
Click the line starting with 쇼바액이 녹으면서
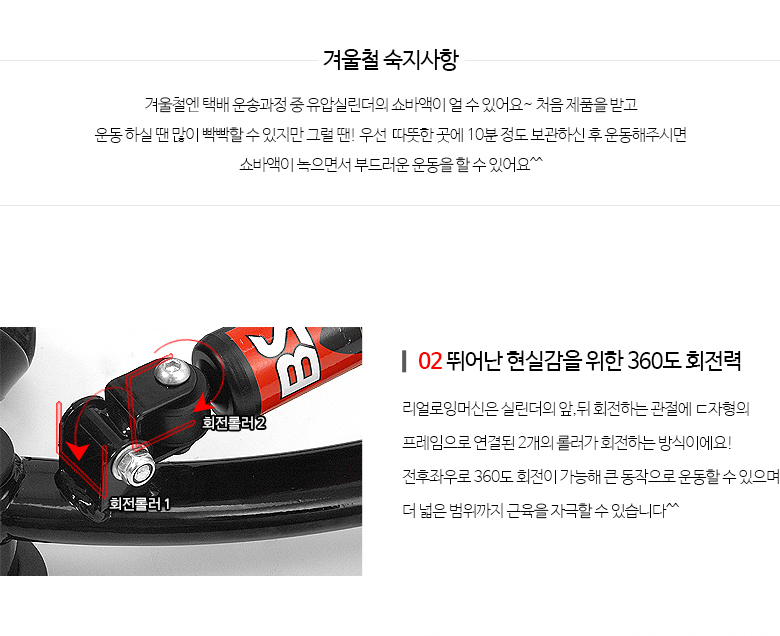(x=390, y=164)
